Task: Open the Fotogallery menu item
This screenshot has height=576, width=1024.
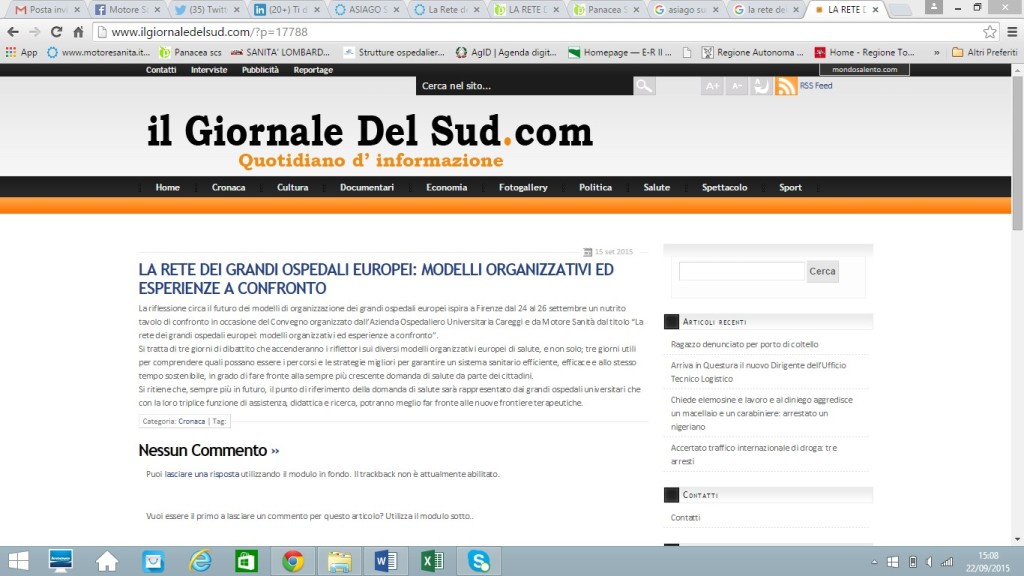Action: click(523, 187)
